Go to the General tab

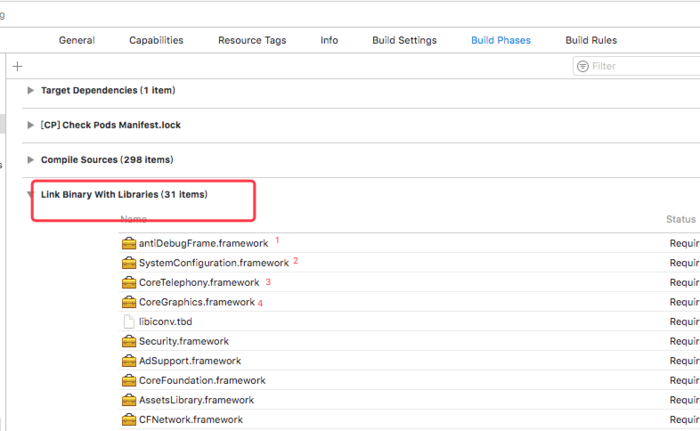point(77,41)
